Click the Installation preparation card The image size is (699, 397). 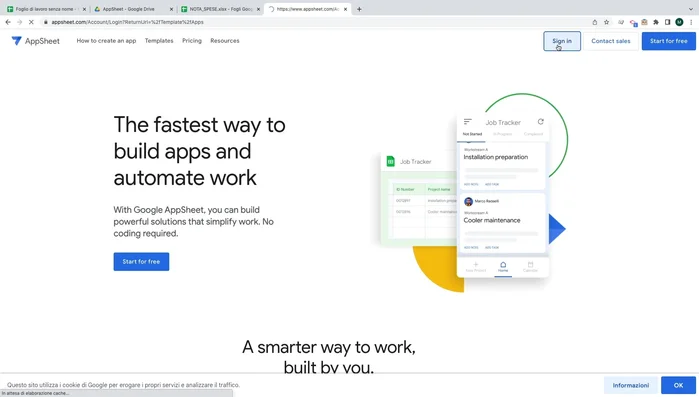[501, 166]
